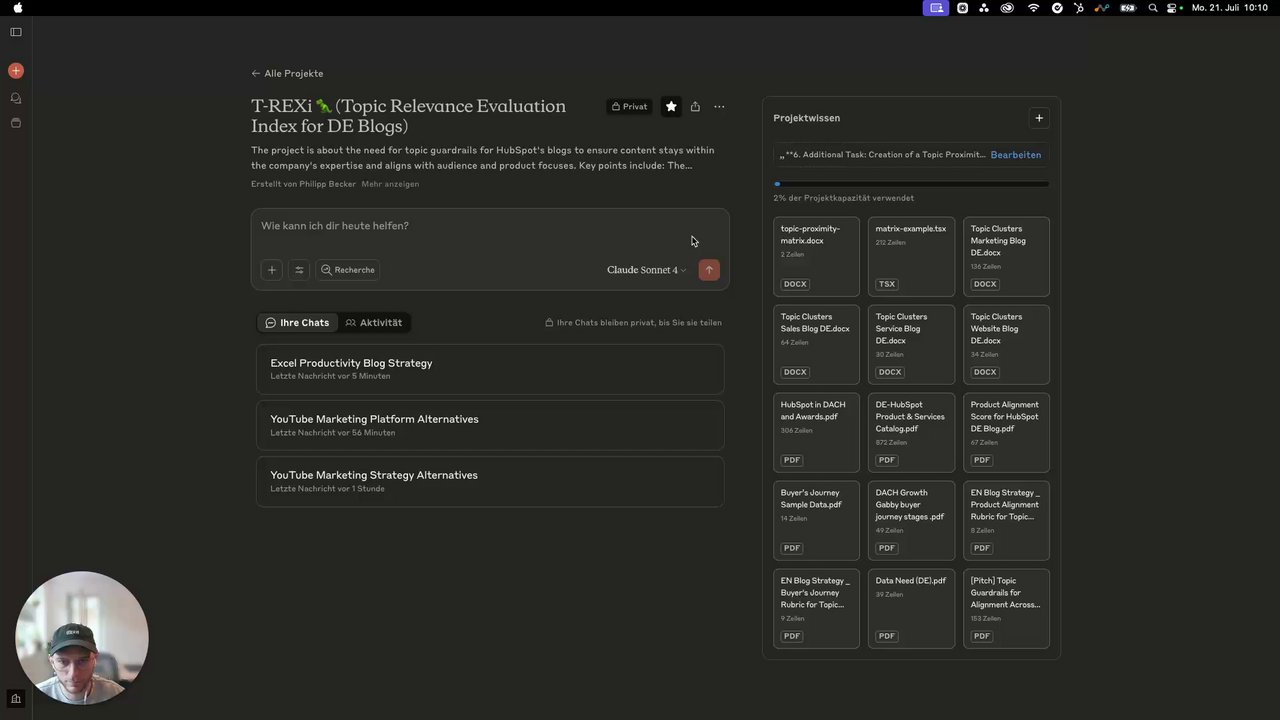Share the project using the share icon
Screen dimensions: 1280x720
[x=695, y=106]
